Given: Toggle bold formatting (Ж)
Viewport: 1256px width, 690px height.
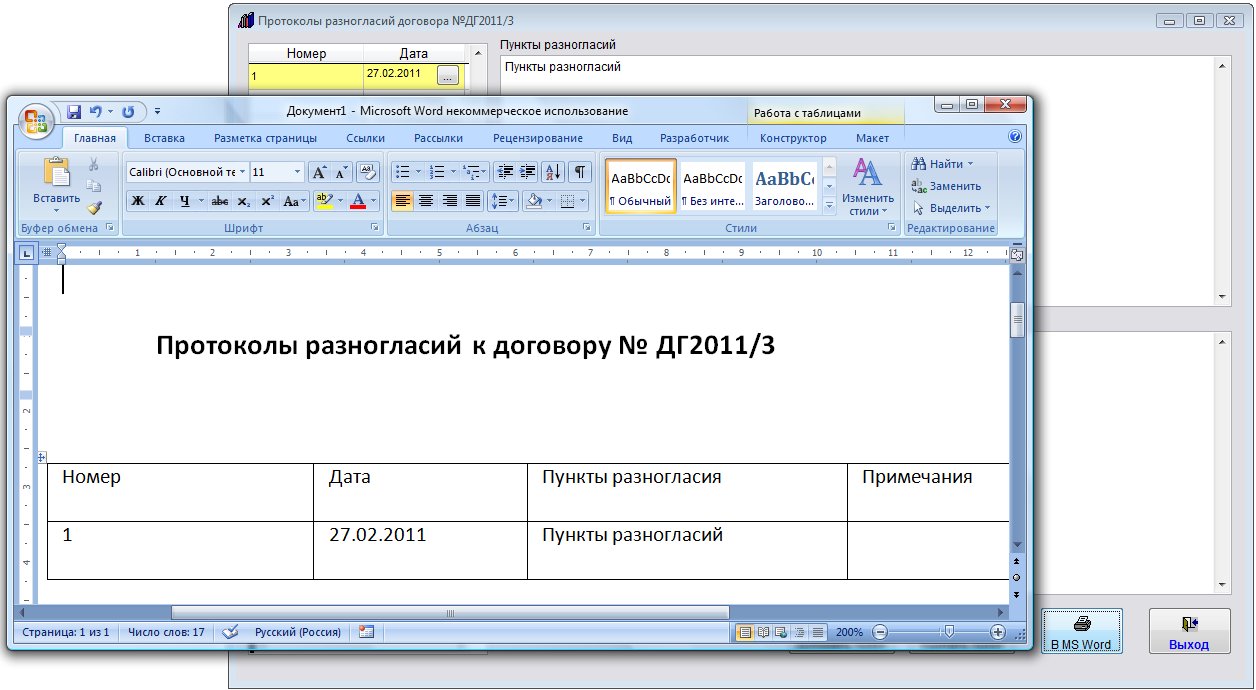Looking at the screenshot, I should tap(138, 201).
